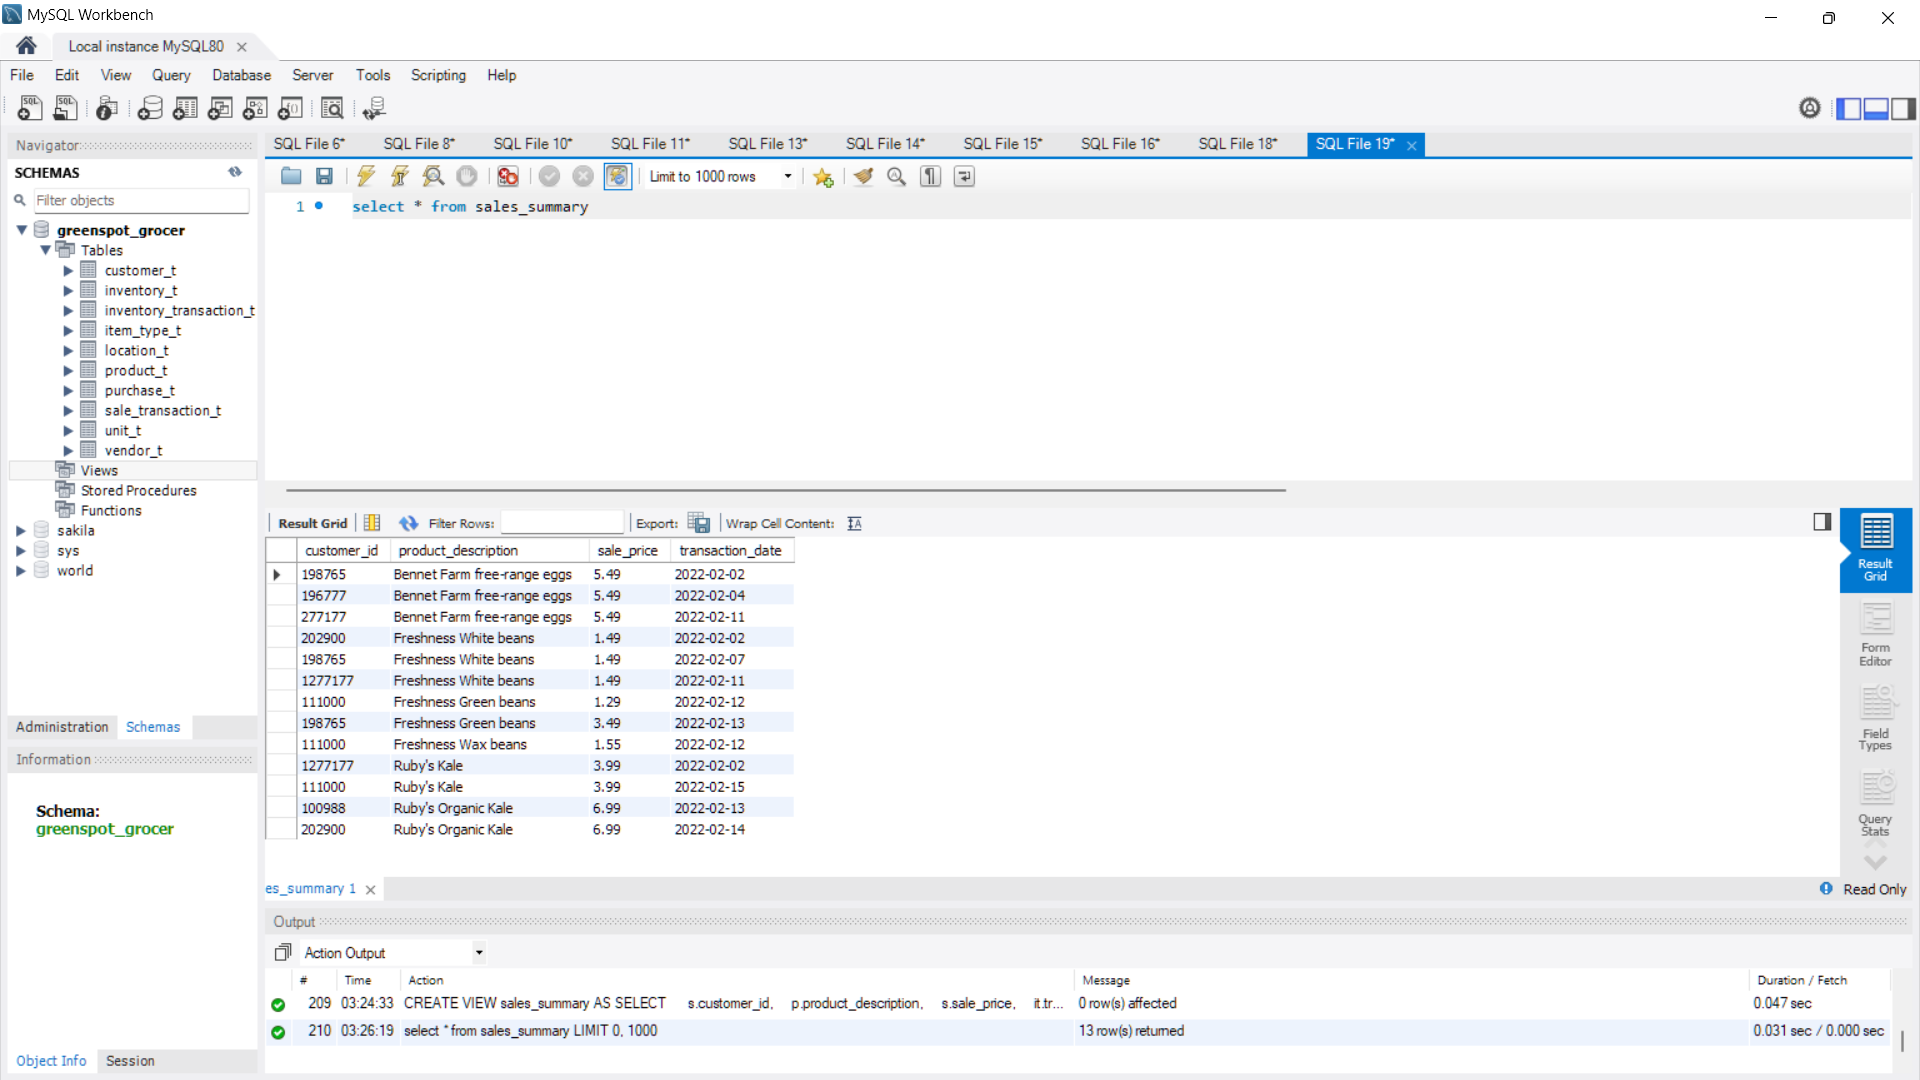
Task: Open Workbench preferences gear icon
Action: point(1810,108)
